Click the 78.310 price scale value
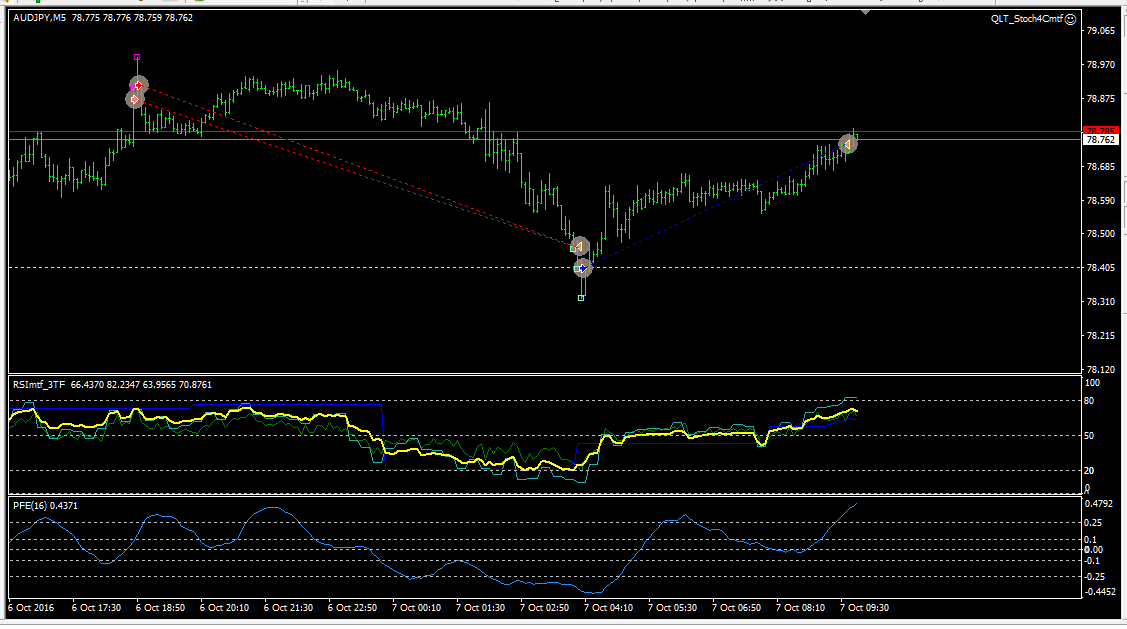Viewport: 1127px width, 629px height. [x=1100, y=301]
